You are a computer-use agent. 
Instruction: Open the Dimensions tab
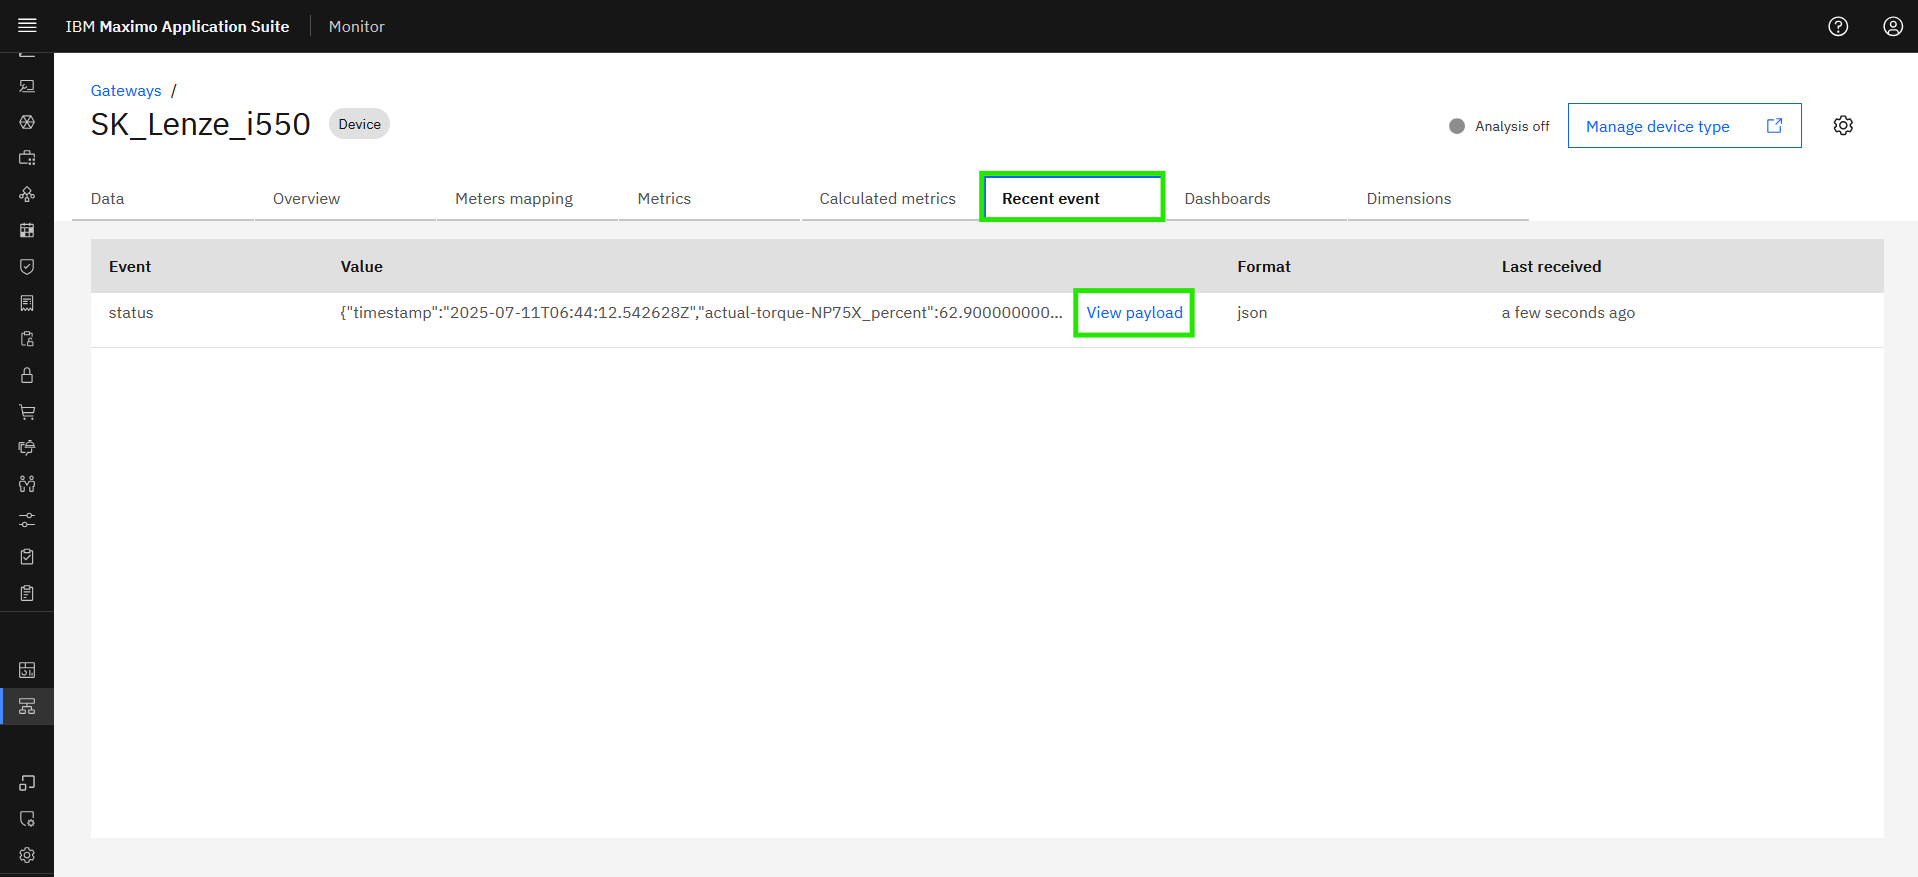1438,198
